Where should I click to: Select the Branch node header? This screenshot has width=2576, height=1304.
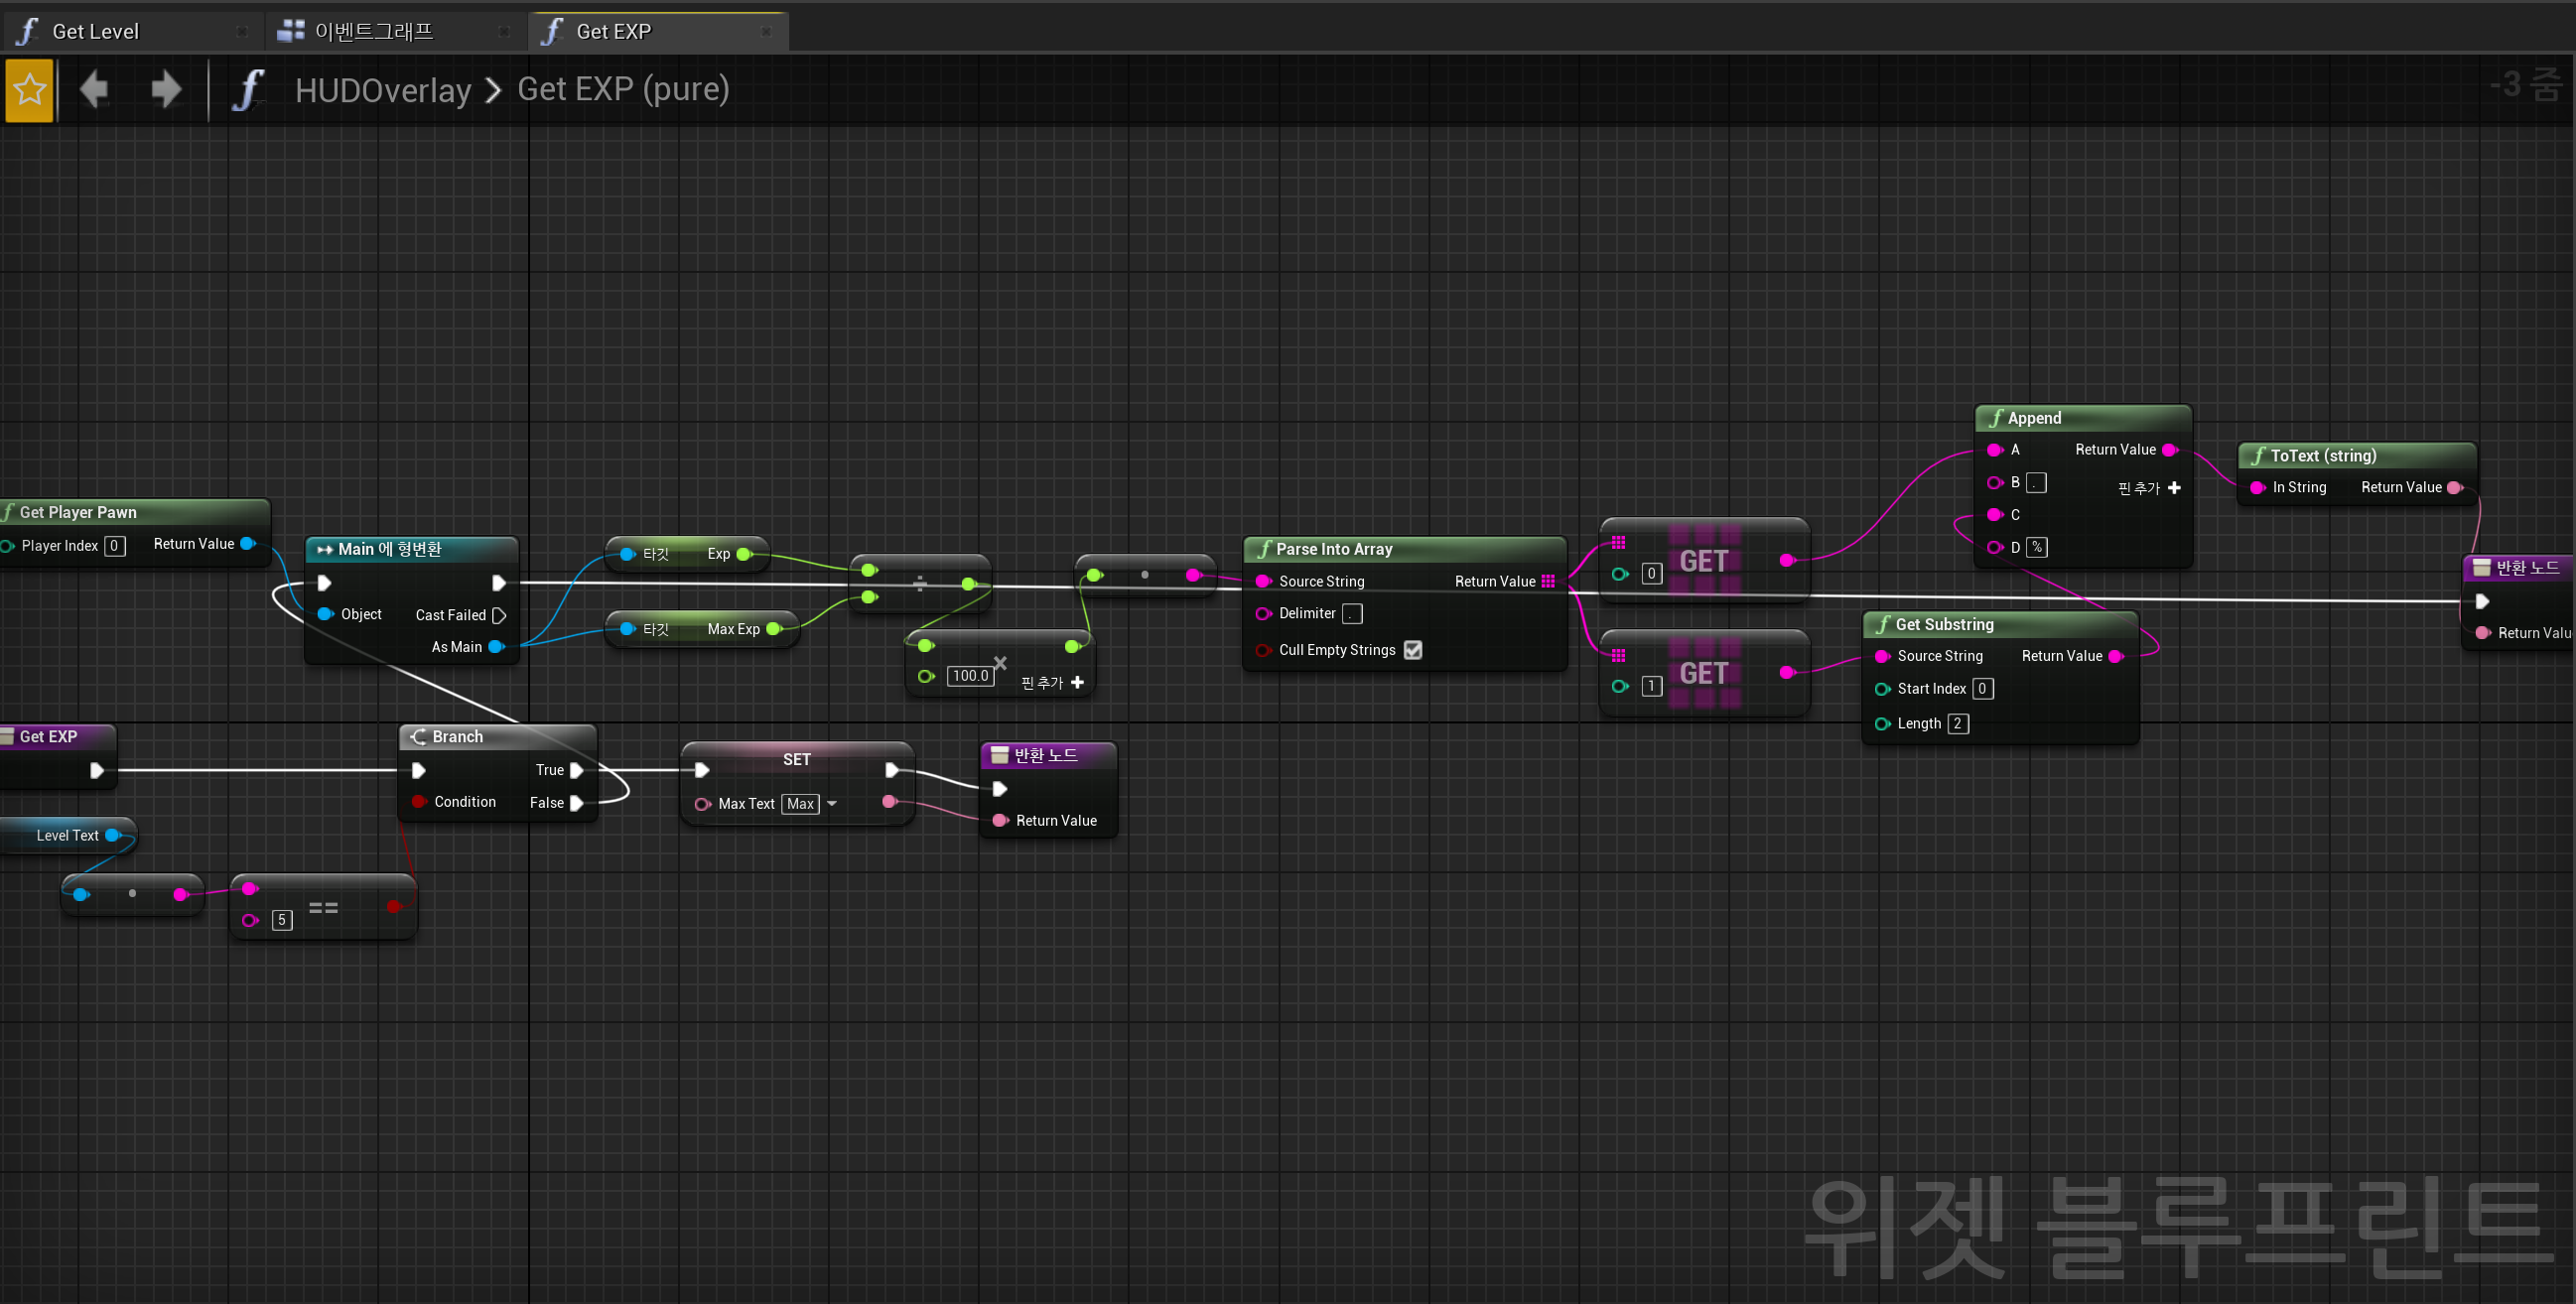click(x=498, y=737)
